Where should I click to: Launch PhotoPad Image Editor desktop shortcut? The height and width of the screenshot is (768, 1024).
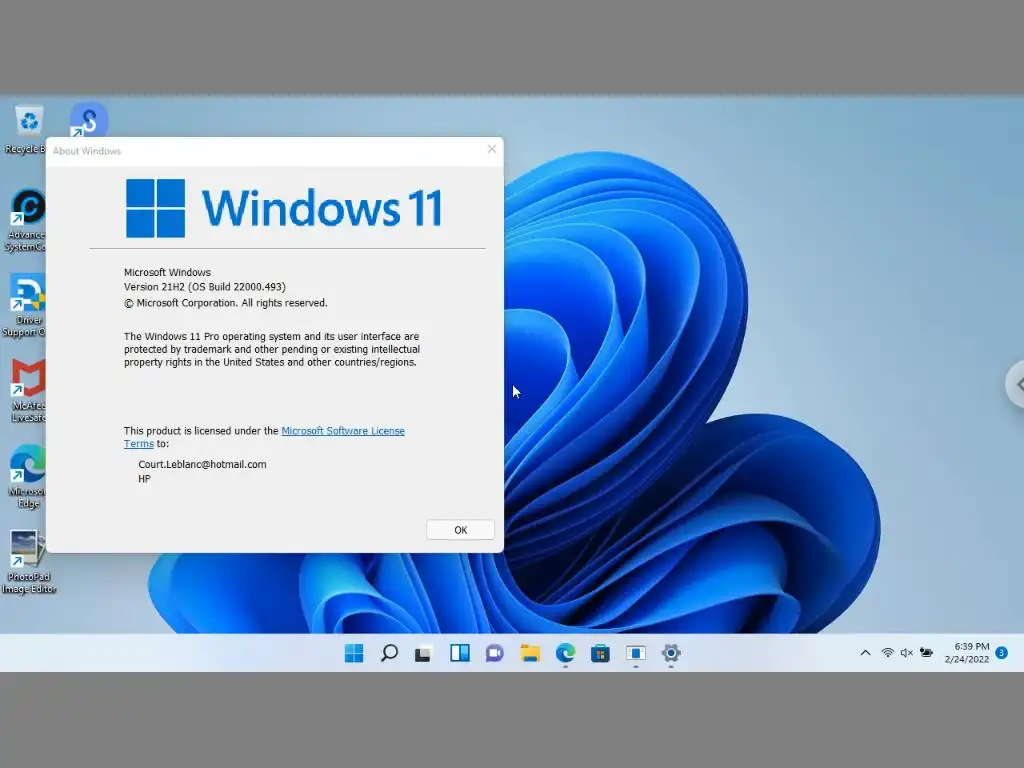(29, 562)
